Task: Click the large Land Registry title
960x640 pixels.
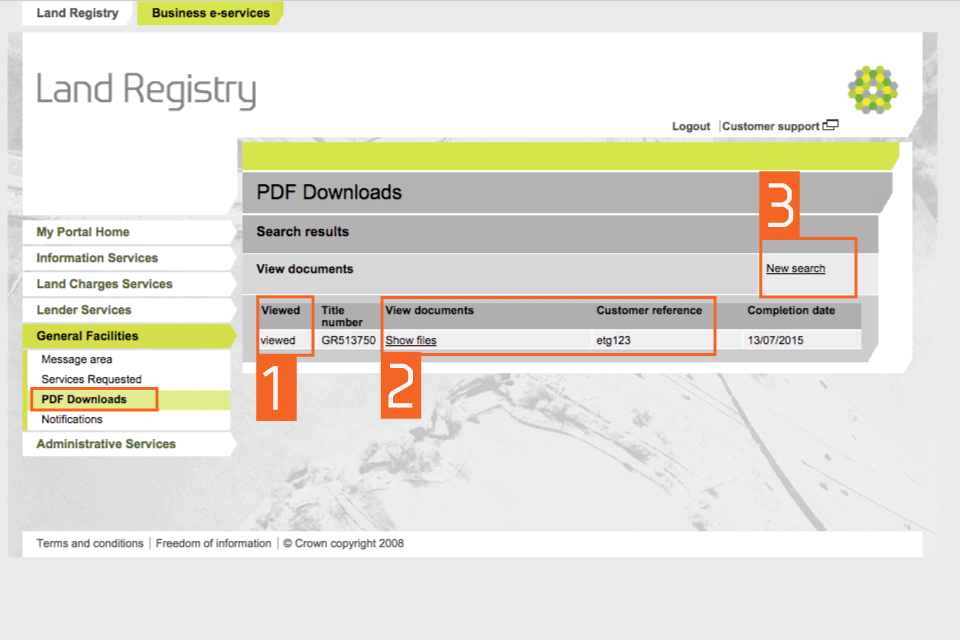Action: click(146, 91)
